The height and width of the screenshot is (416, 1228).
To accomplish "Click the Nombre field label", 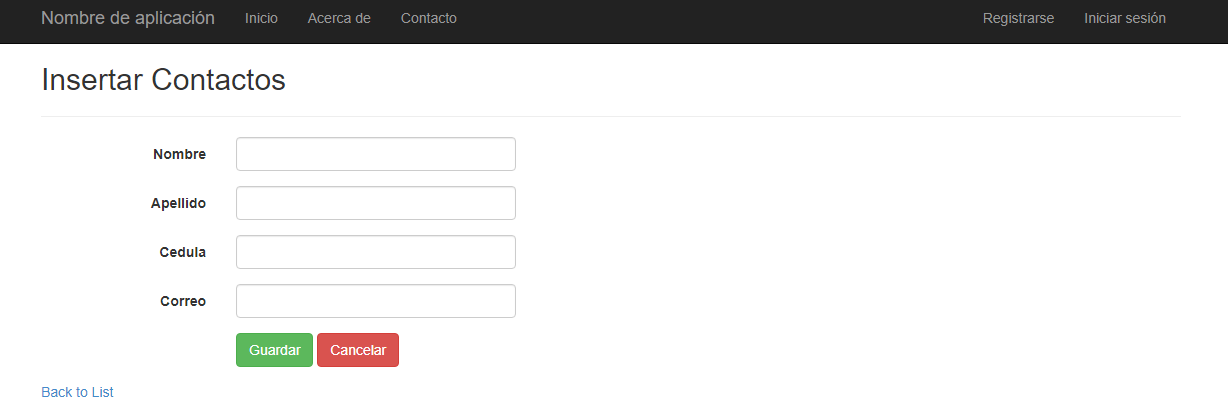I will coord(179,154).
